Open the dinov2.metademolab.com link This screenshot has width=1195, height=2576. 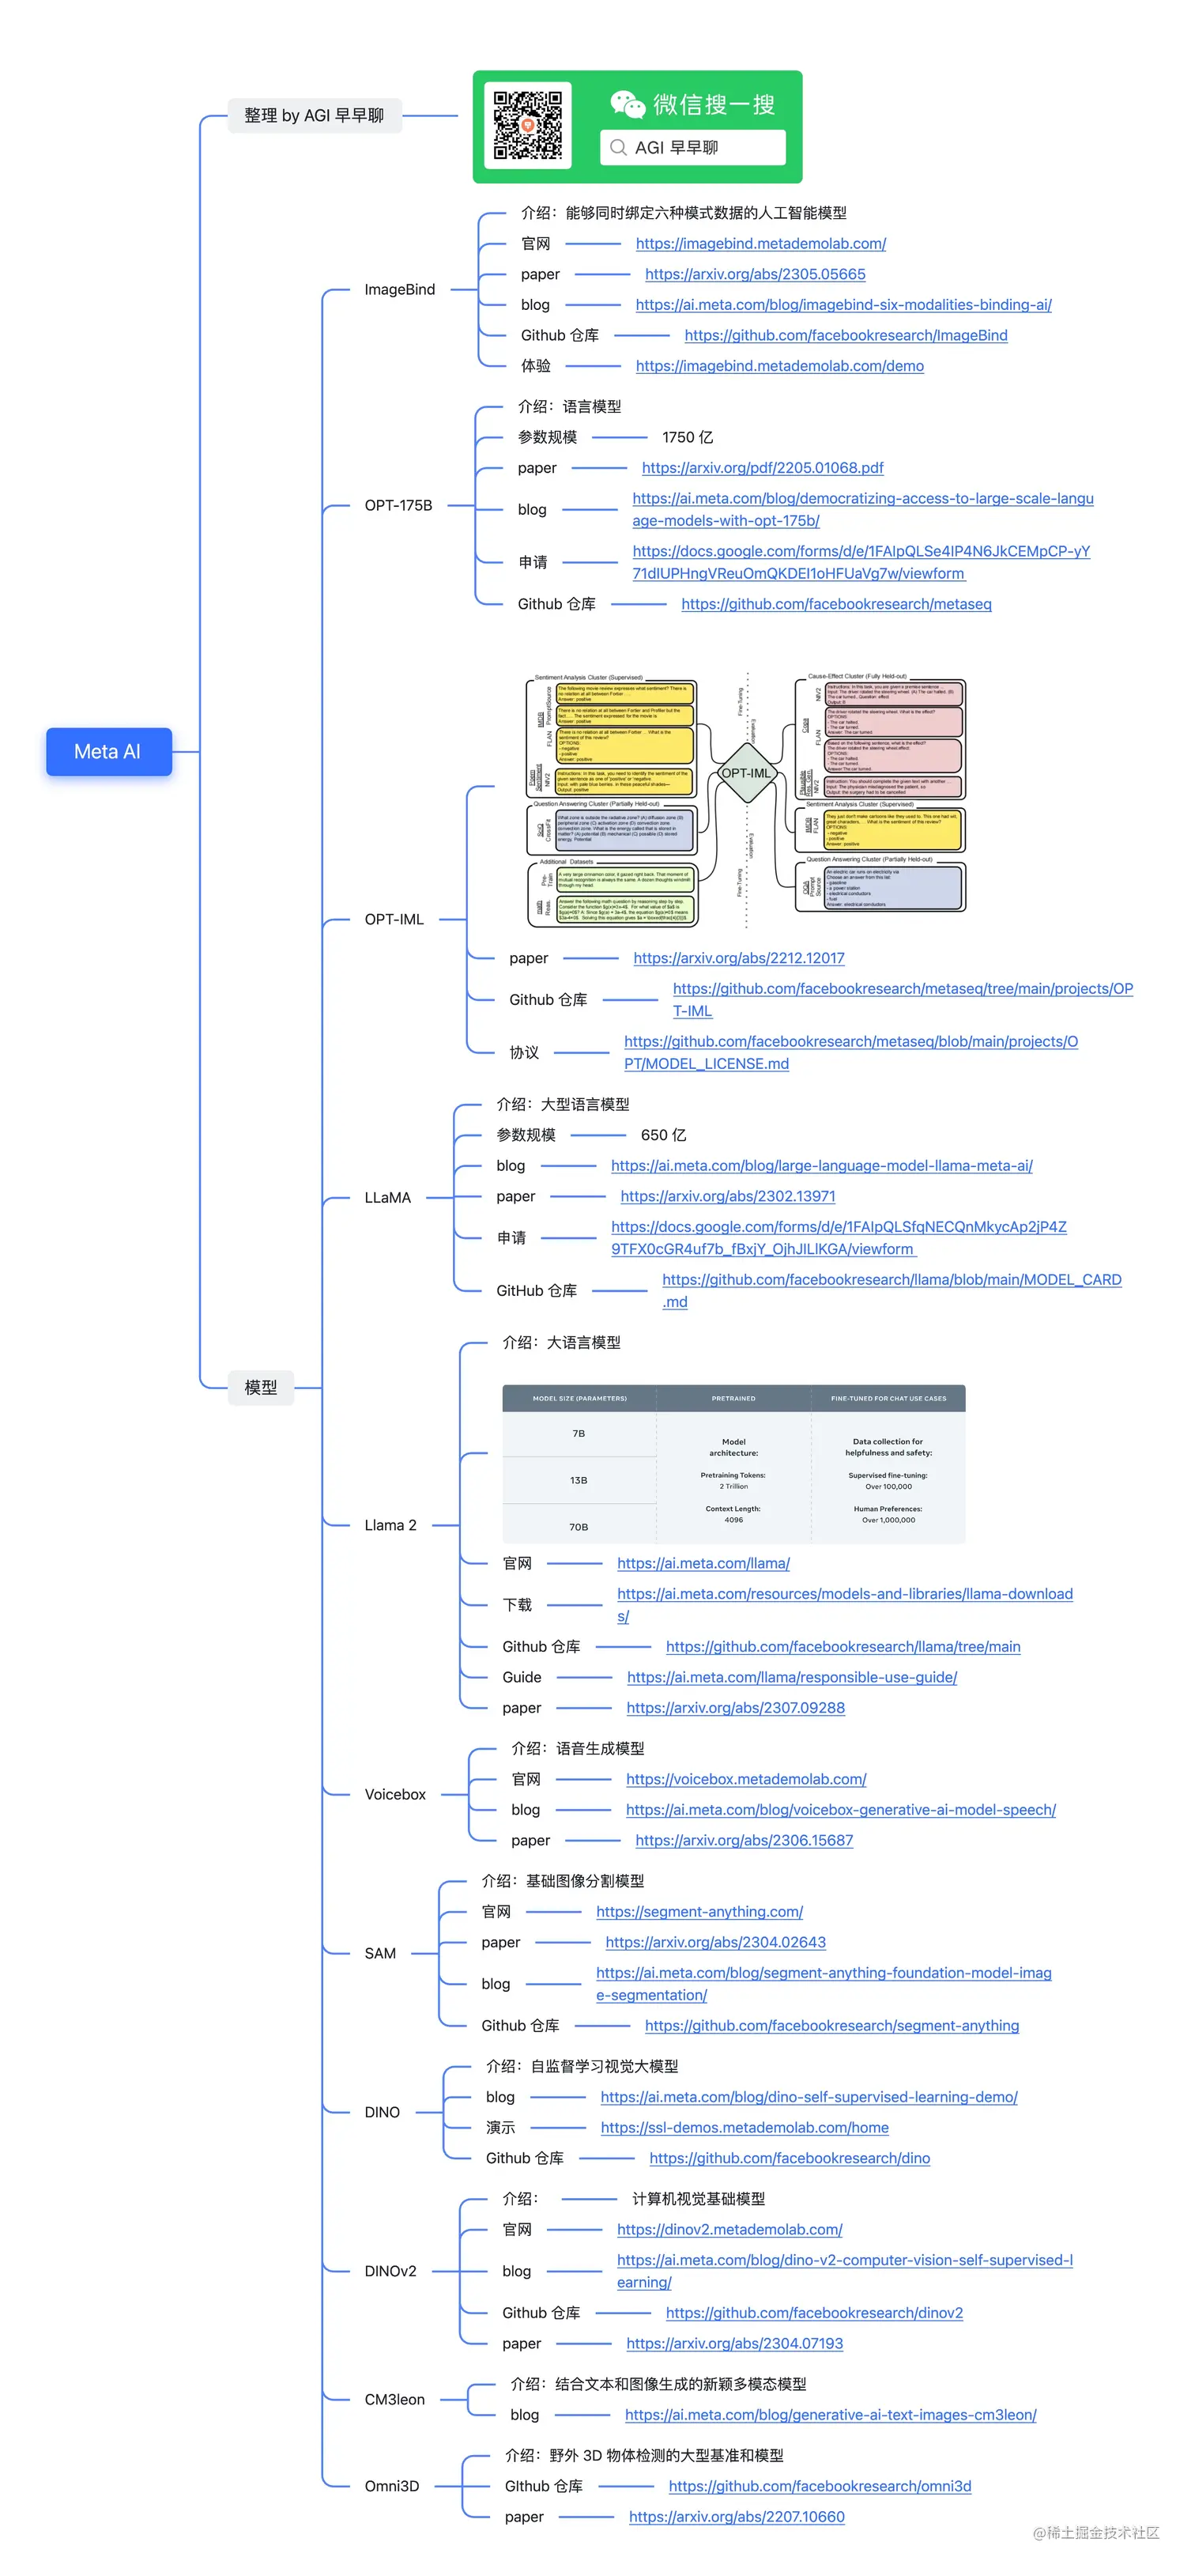tap(729, 2229)
